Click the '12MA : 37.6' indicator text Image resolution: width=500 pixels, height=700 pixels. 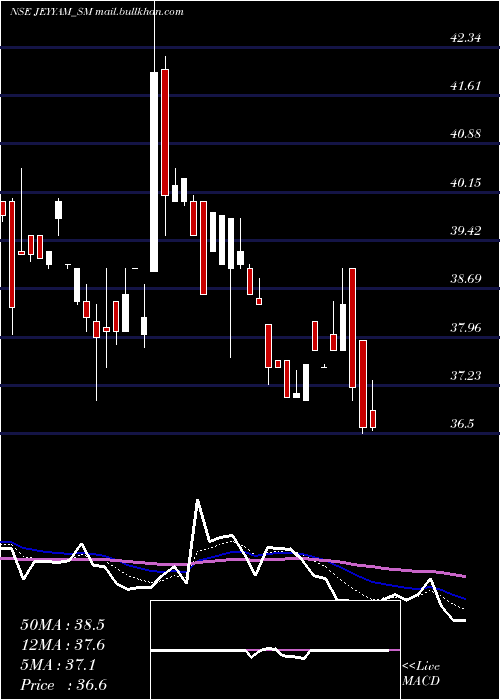62,645
